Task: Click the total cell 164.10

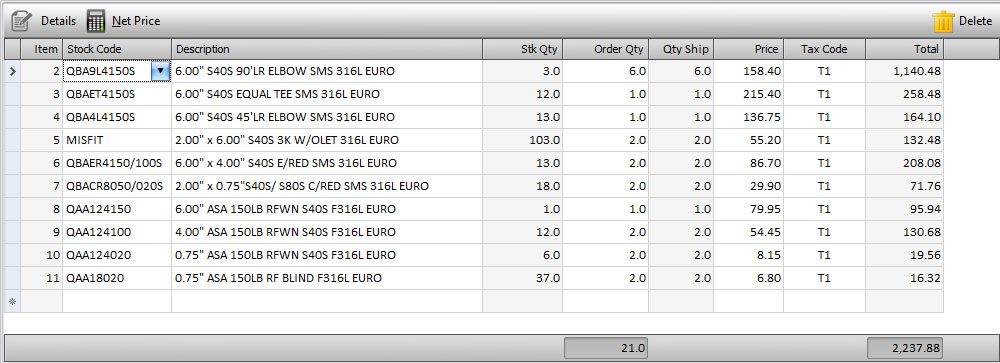Action: coord(904,117)
